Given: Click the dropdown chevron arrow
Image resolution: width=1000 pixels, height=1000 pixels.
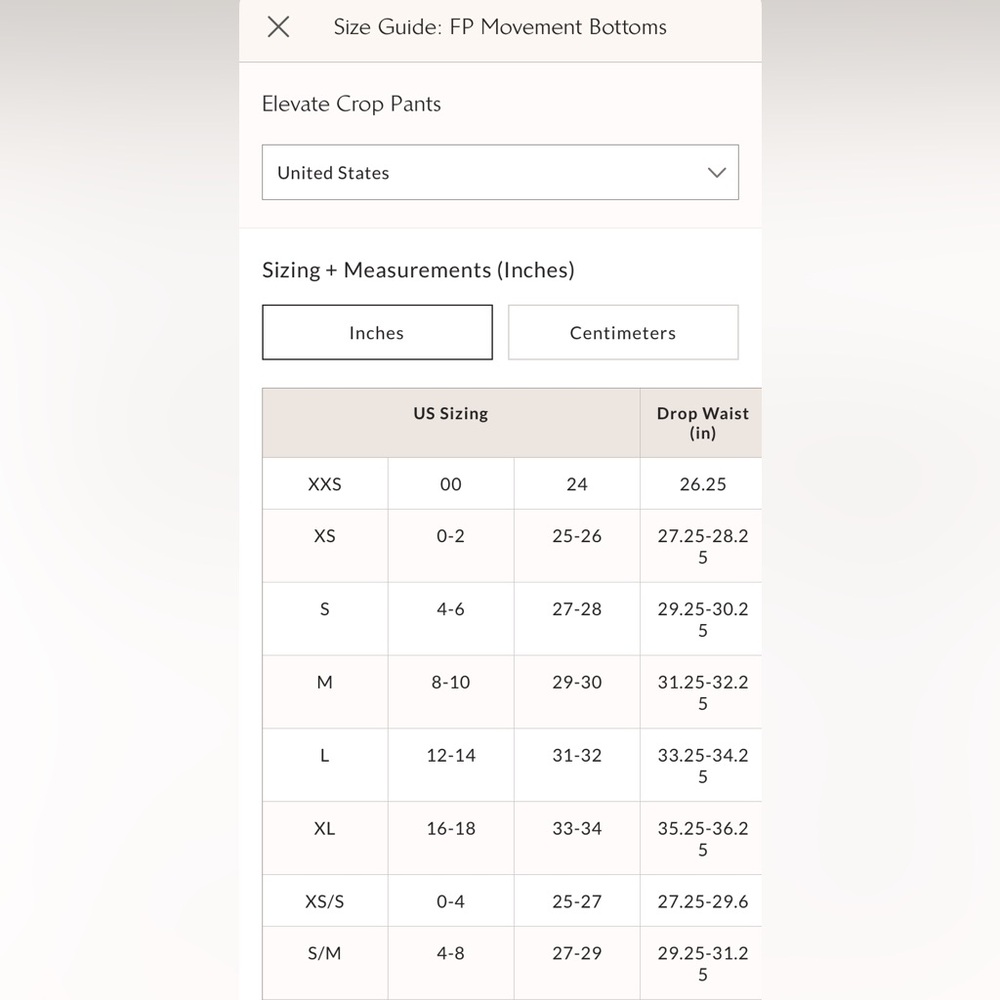Looking at the screenshot, I should (716, 172).
